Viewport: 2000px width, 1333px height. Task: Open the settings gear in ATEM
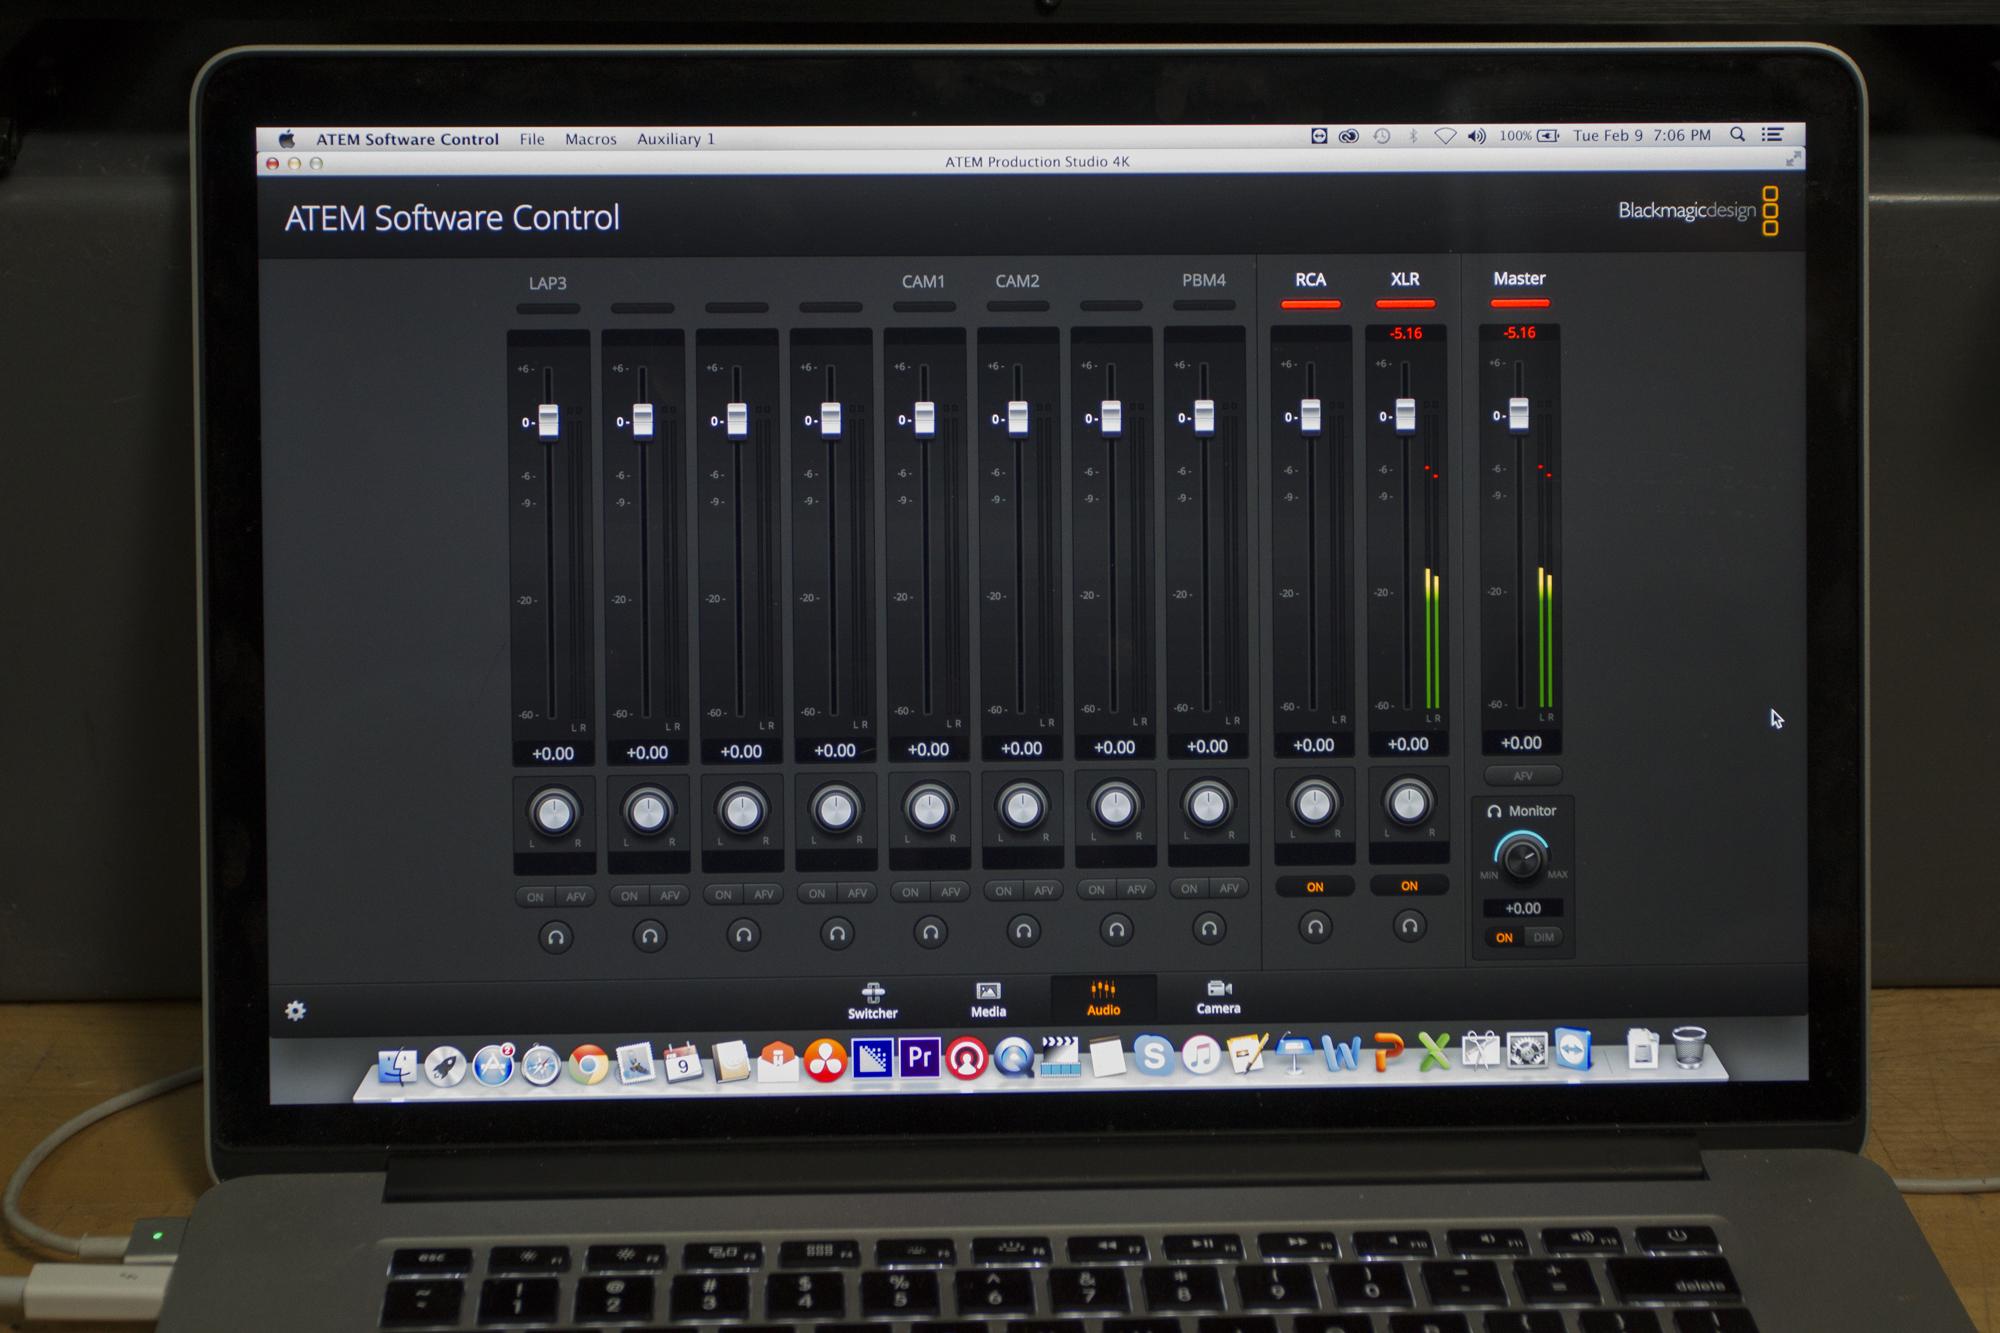pyautogui.click(x=295, y=1010)
